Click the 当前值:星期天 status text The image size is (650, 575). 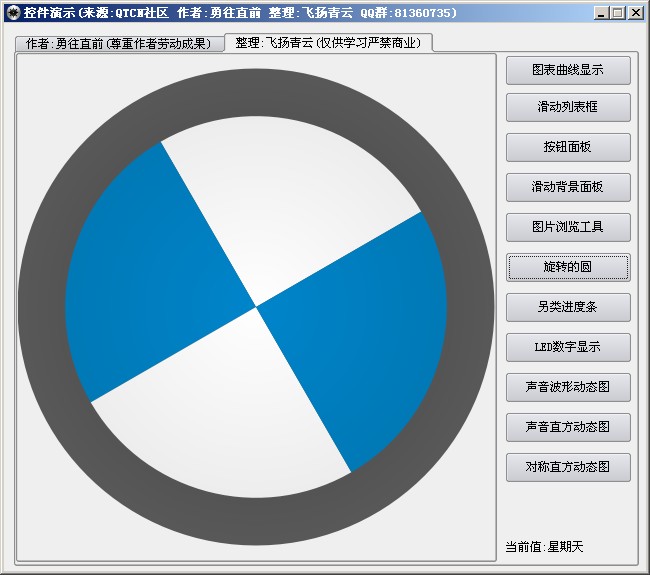point(544,547)
